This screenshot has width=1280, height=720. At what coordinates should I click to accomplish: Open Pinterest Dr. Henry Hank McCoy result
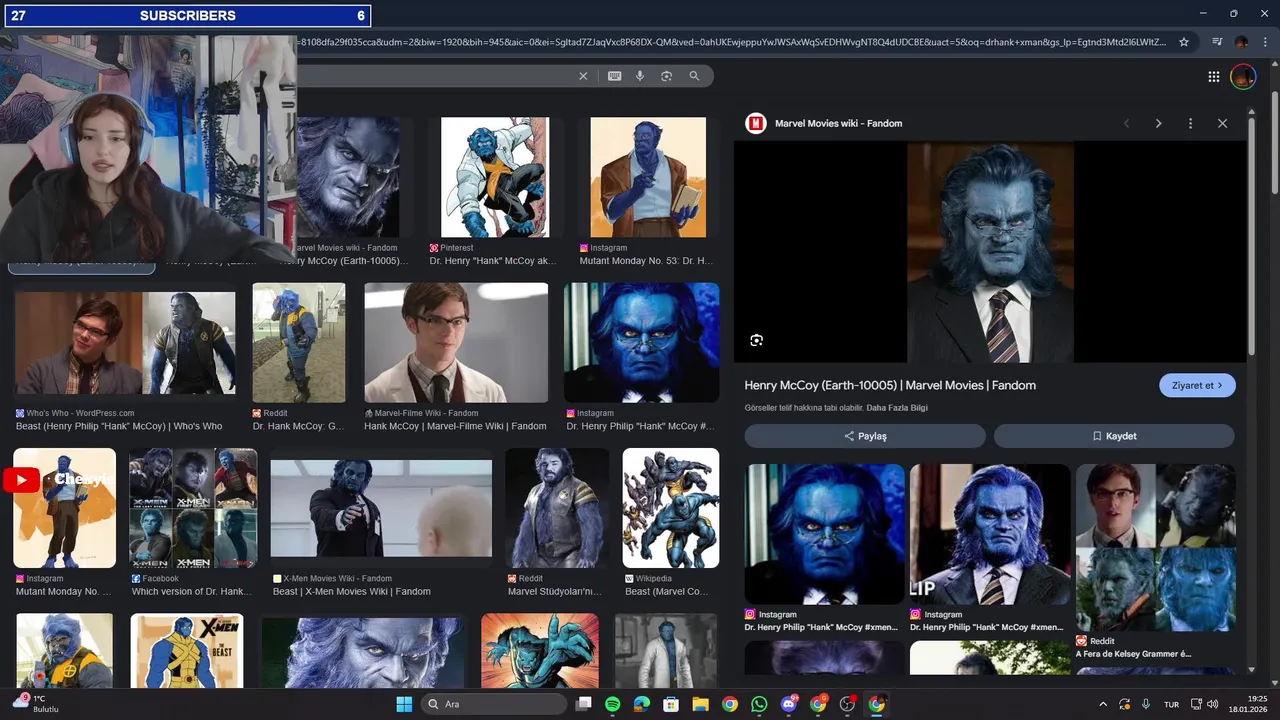point(495,177)
